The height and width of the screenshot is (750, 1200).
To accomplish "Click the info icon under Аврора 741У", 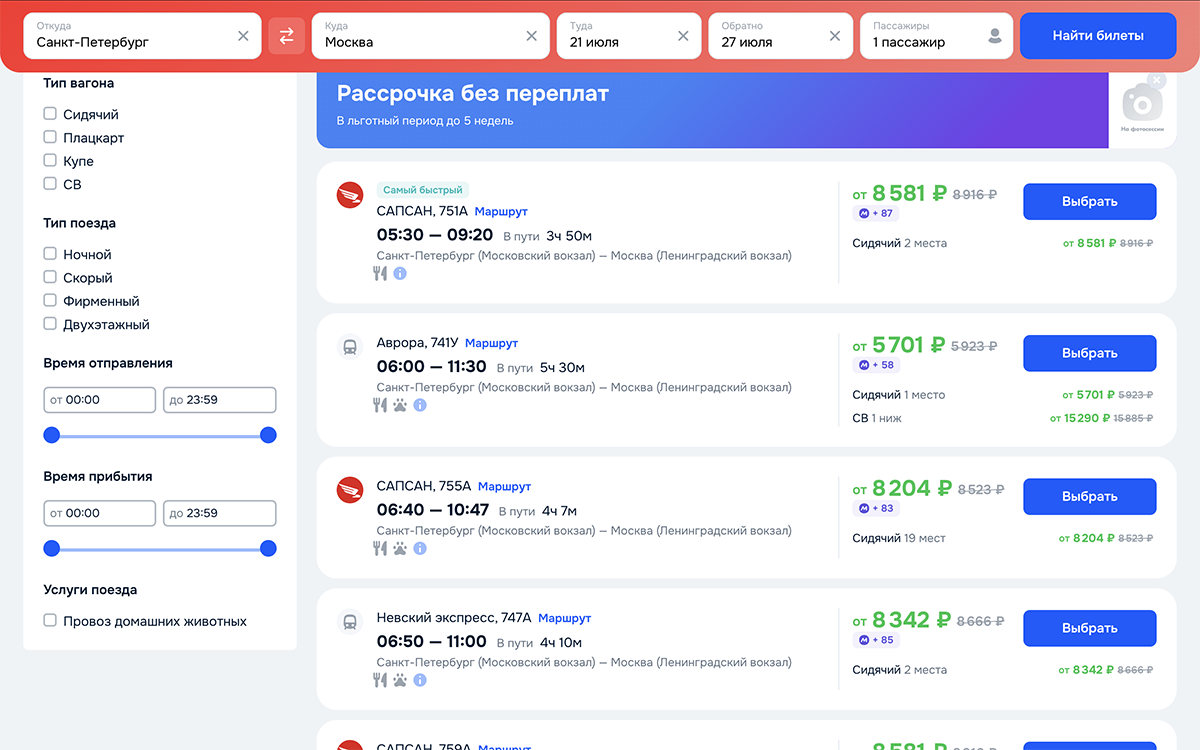I will coord(420,405).
